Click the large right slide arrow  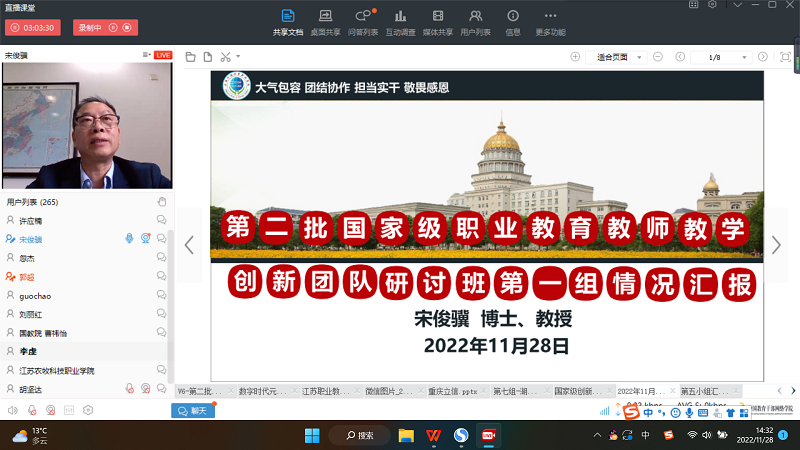click(776, 245)
